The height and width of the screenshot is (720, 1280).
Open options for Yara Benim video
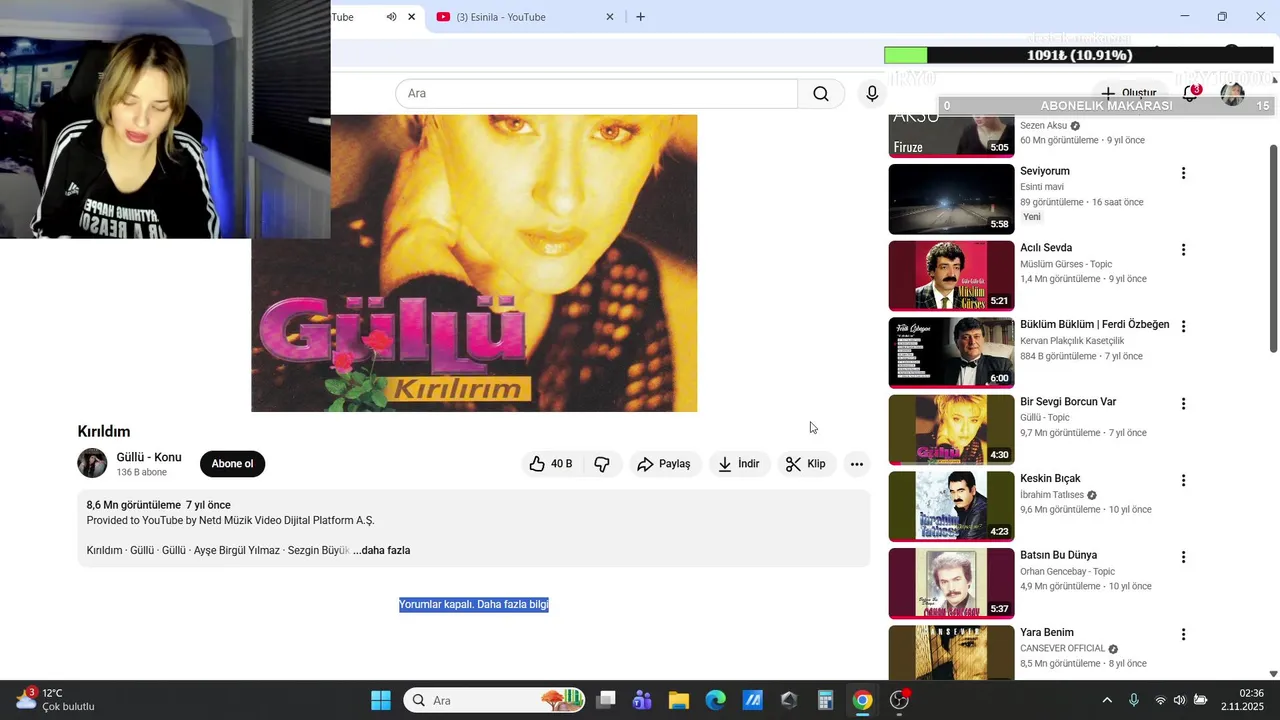(1183, 634)
